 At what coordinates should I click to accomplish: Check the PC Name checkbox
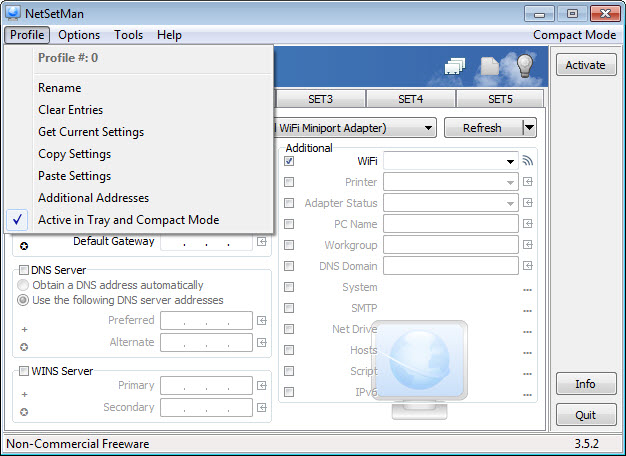pyautogui.click(x=289, y=224)
